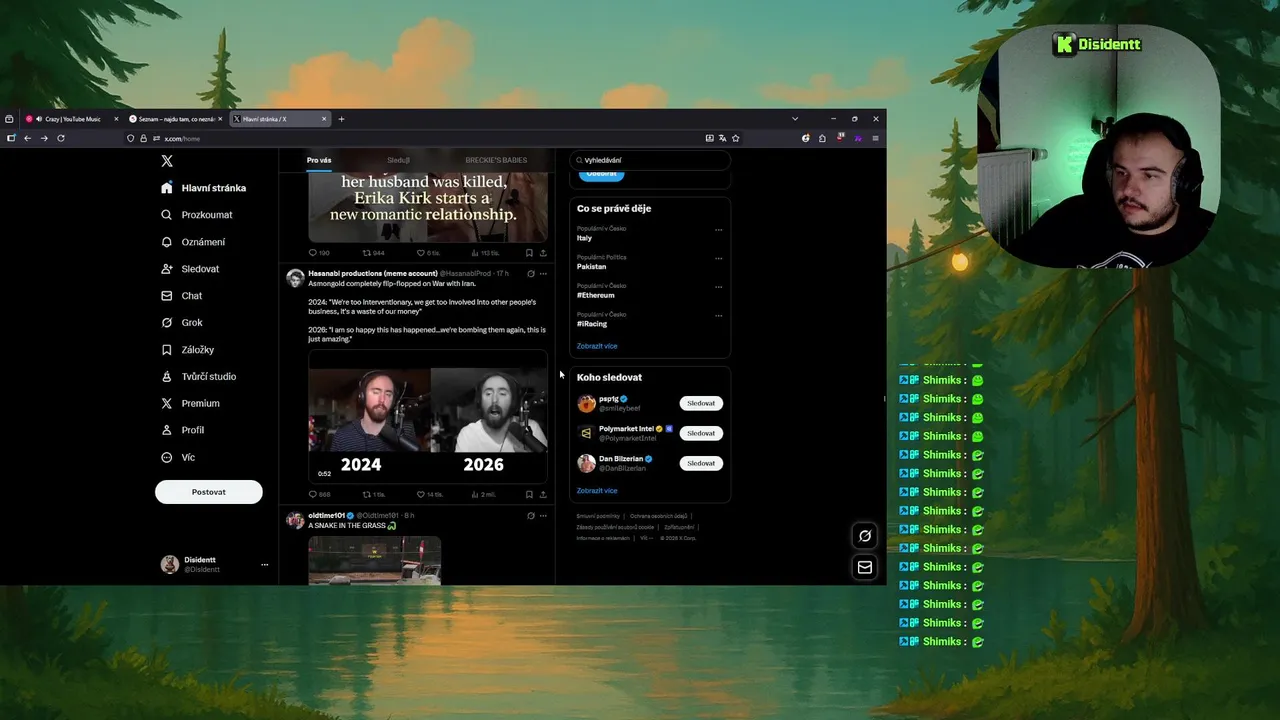Switch to the Sleduji tab
The height and width of the screenshot is (720, 1280).
coord(398,160)
